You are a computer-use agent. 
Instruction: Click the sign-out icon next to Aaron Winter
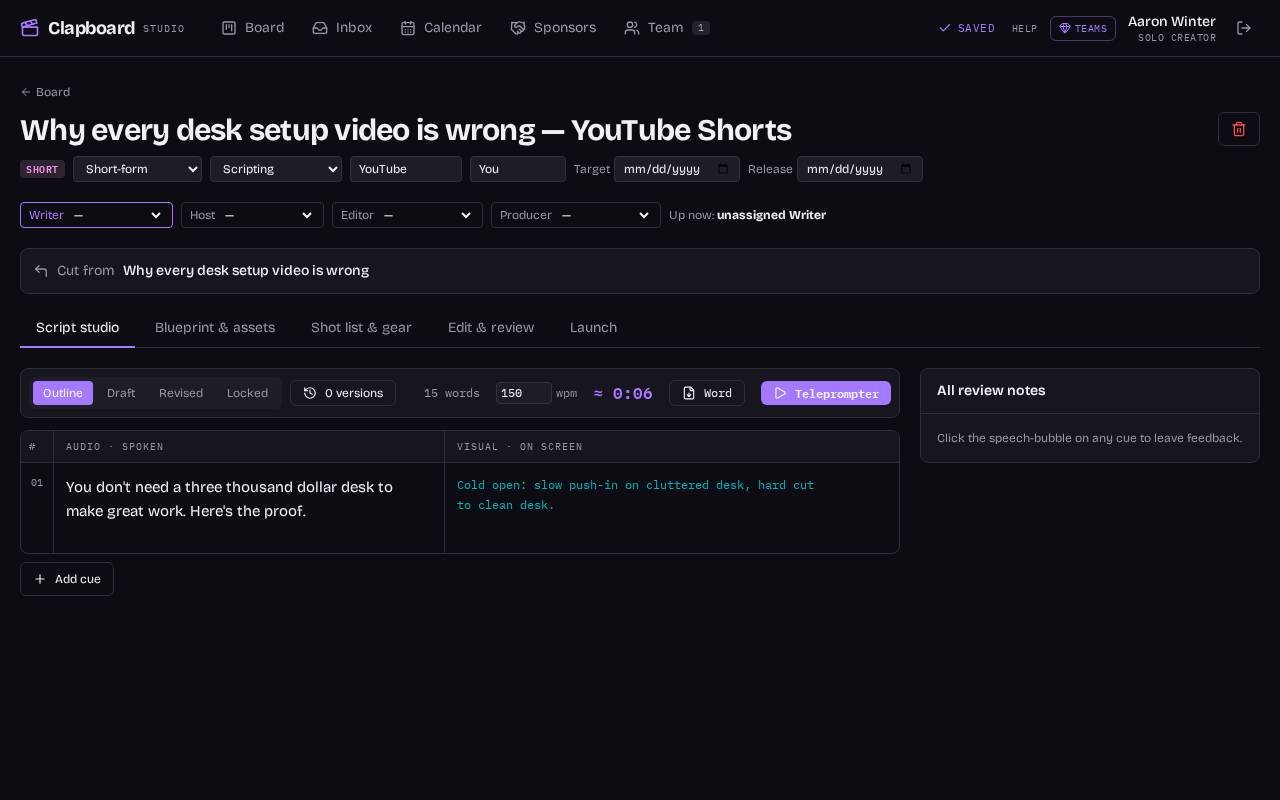[1244, 28]
